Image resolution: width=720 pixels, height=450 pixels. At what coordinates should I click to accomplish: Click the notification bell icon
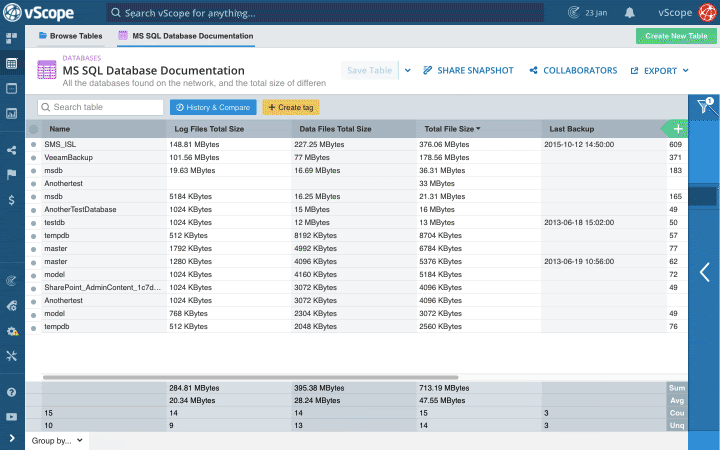click(x=630, y=13)
